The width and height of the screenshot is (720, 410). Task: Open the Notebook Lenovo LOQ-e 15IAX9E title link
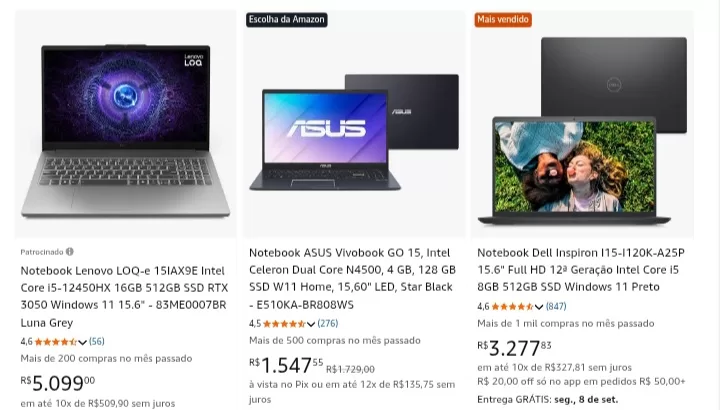point(123,287)
